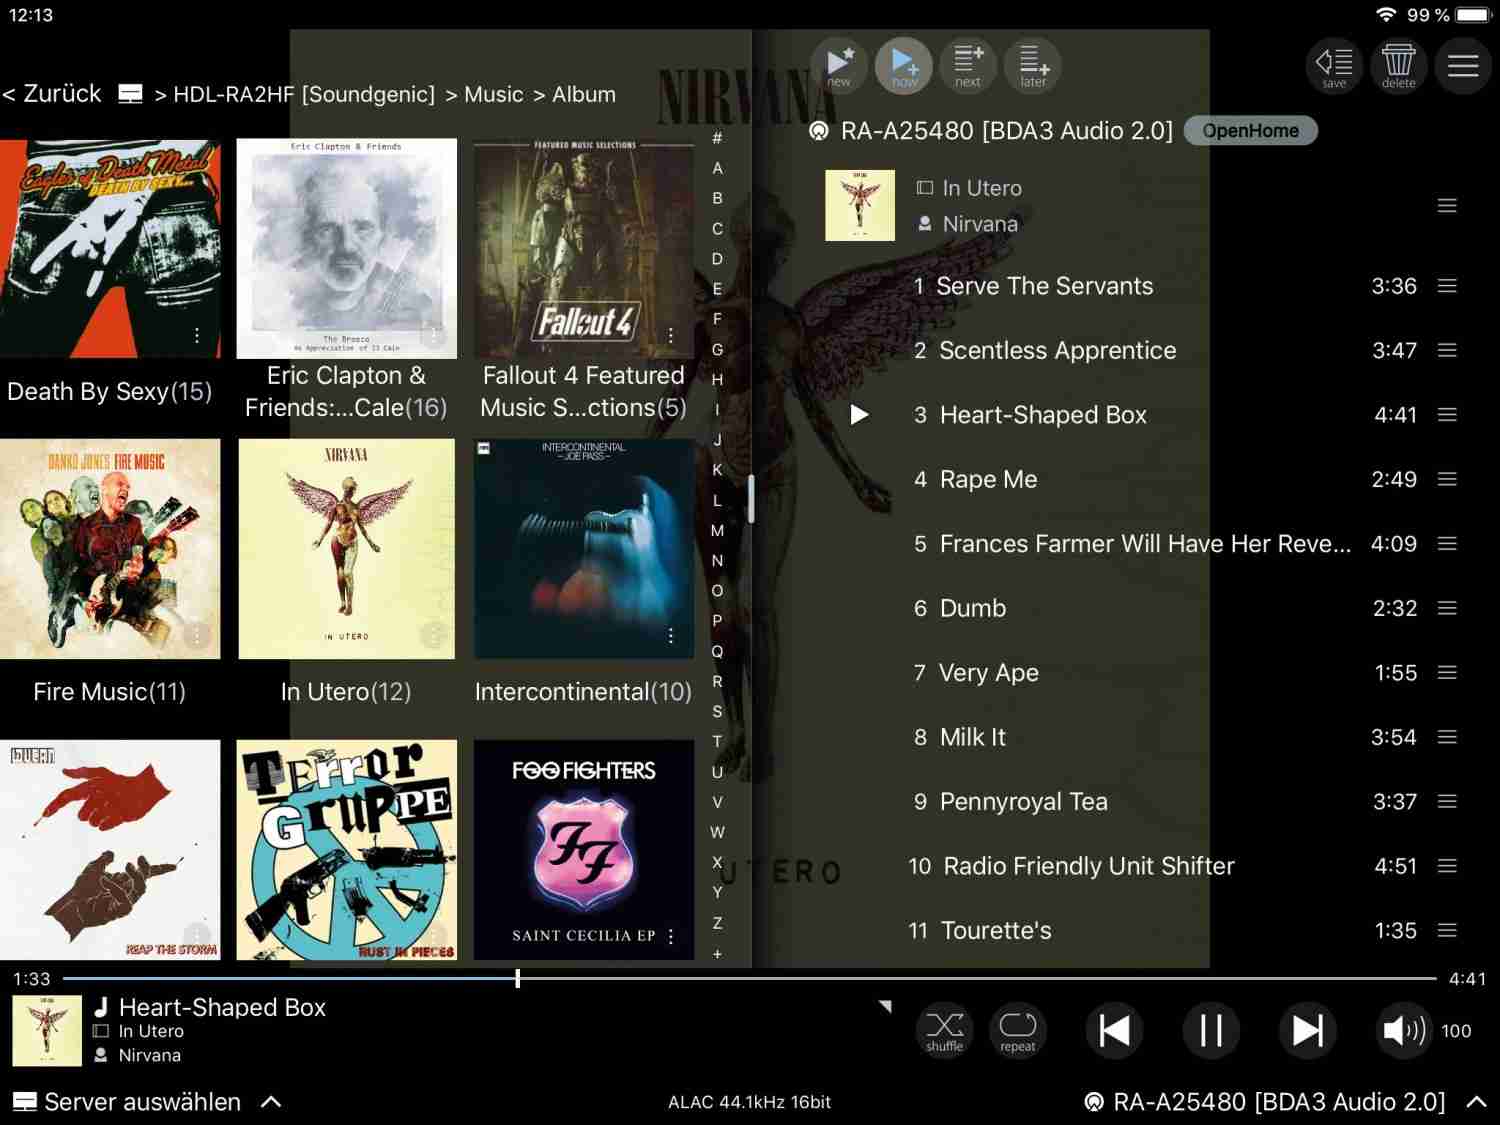The image size is (1500, 1125).
Task: Open options for Death By Sexy album
Action: (x=197, y=335)
